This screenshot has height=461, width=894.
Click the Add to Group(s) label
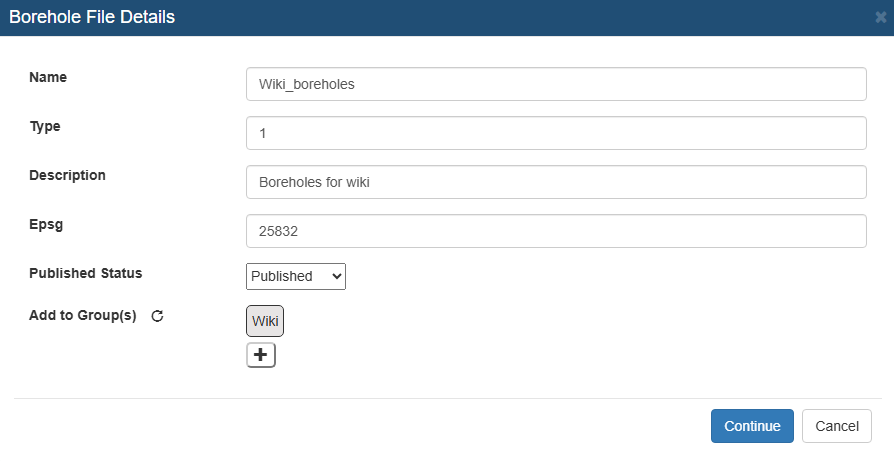[x=83, y=316]
